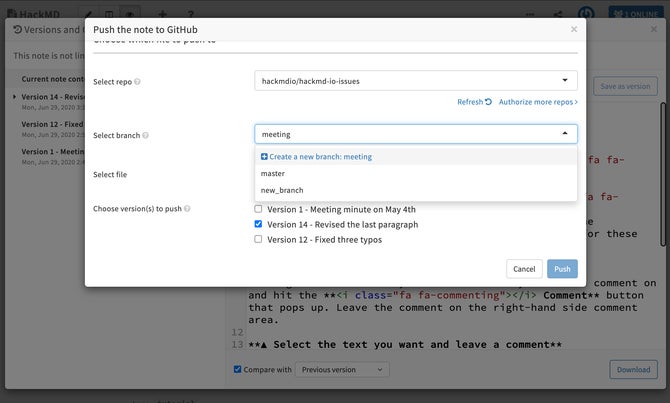Image resolution: width=670 pixels, height=403 pixels.
Task: Choose Create a new branch: meeting
Action: (x=416, y=157)
